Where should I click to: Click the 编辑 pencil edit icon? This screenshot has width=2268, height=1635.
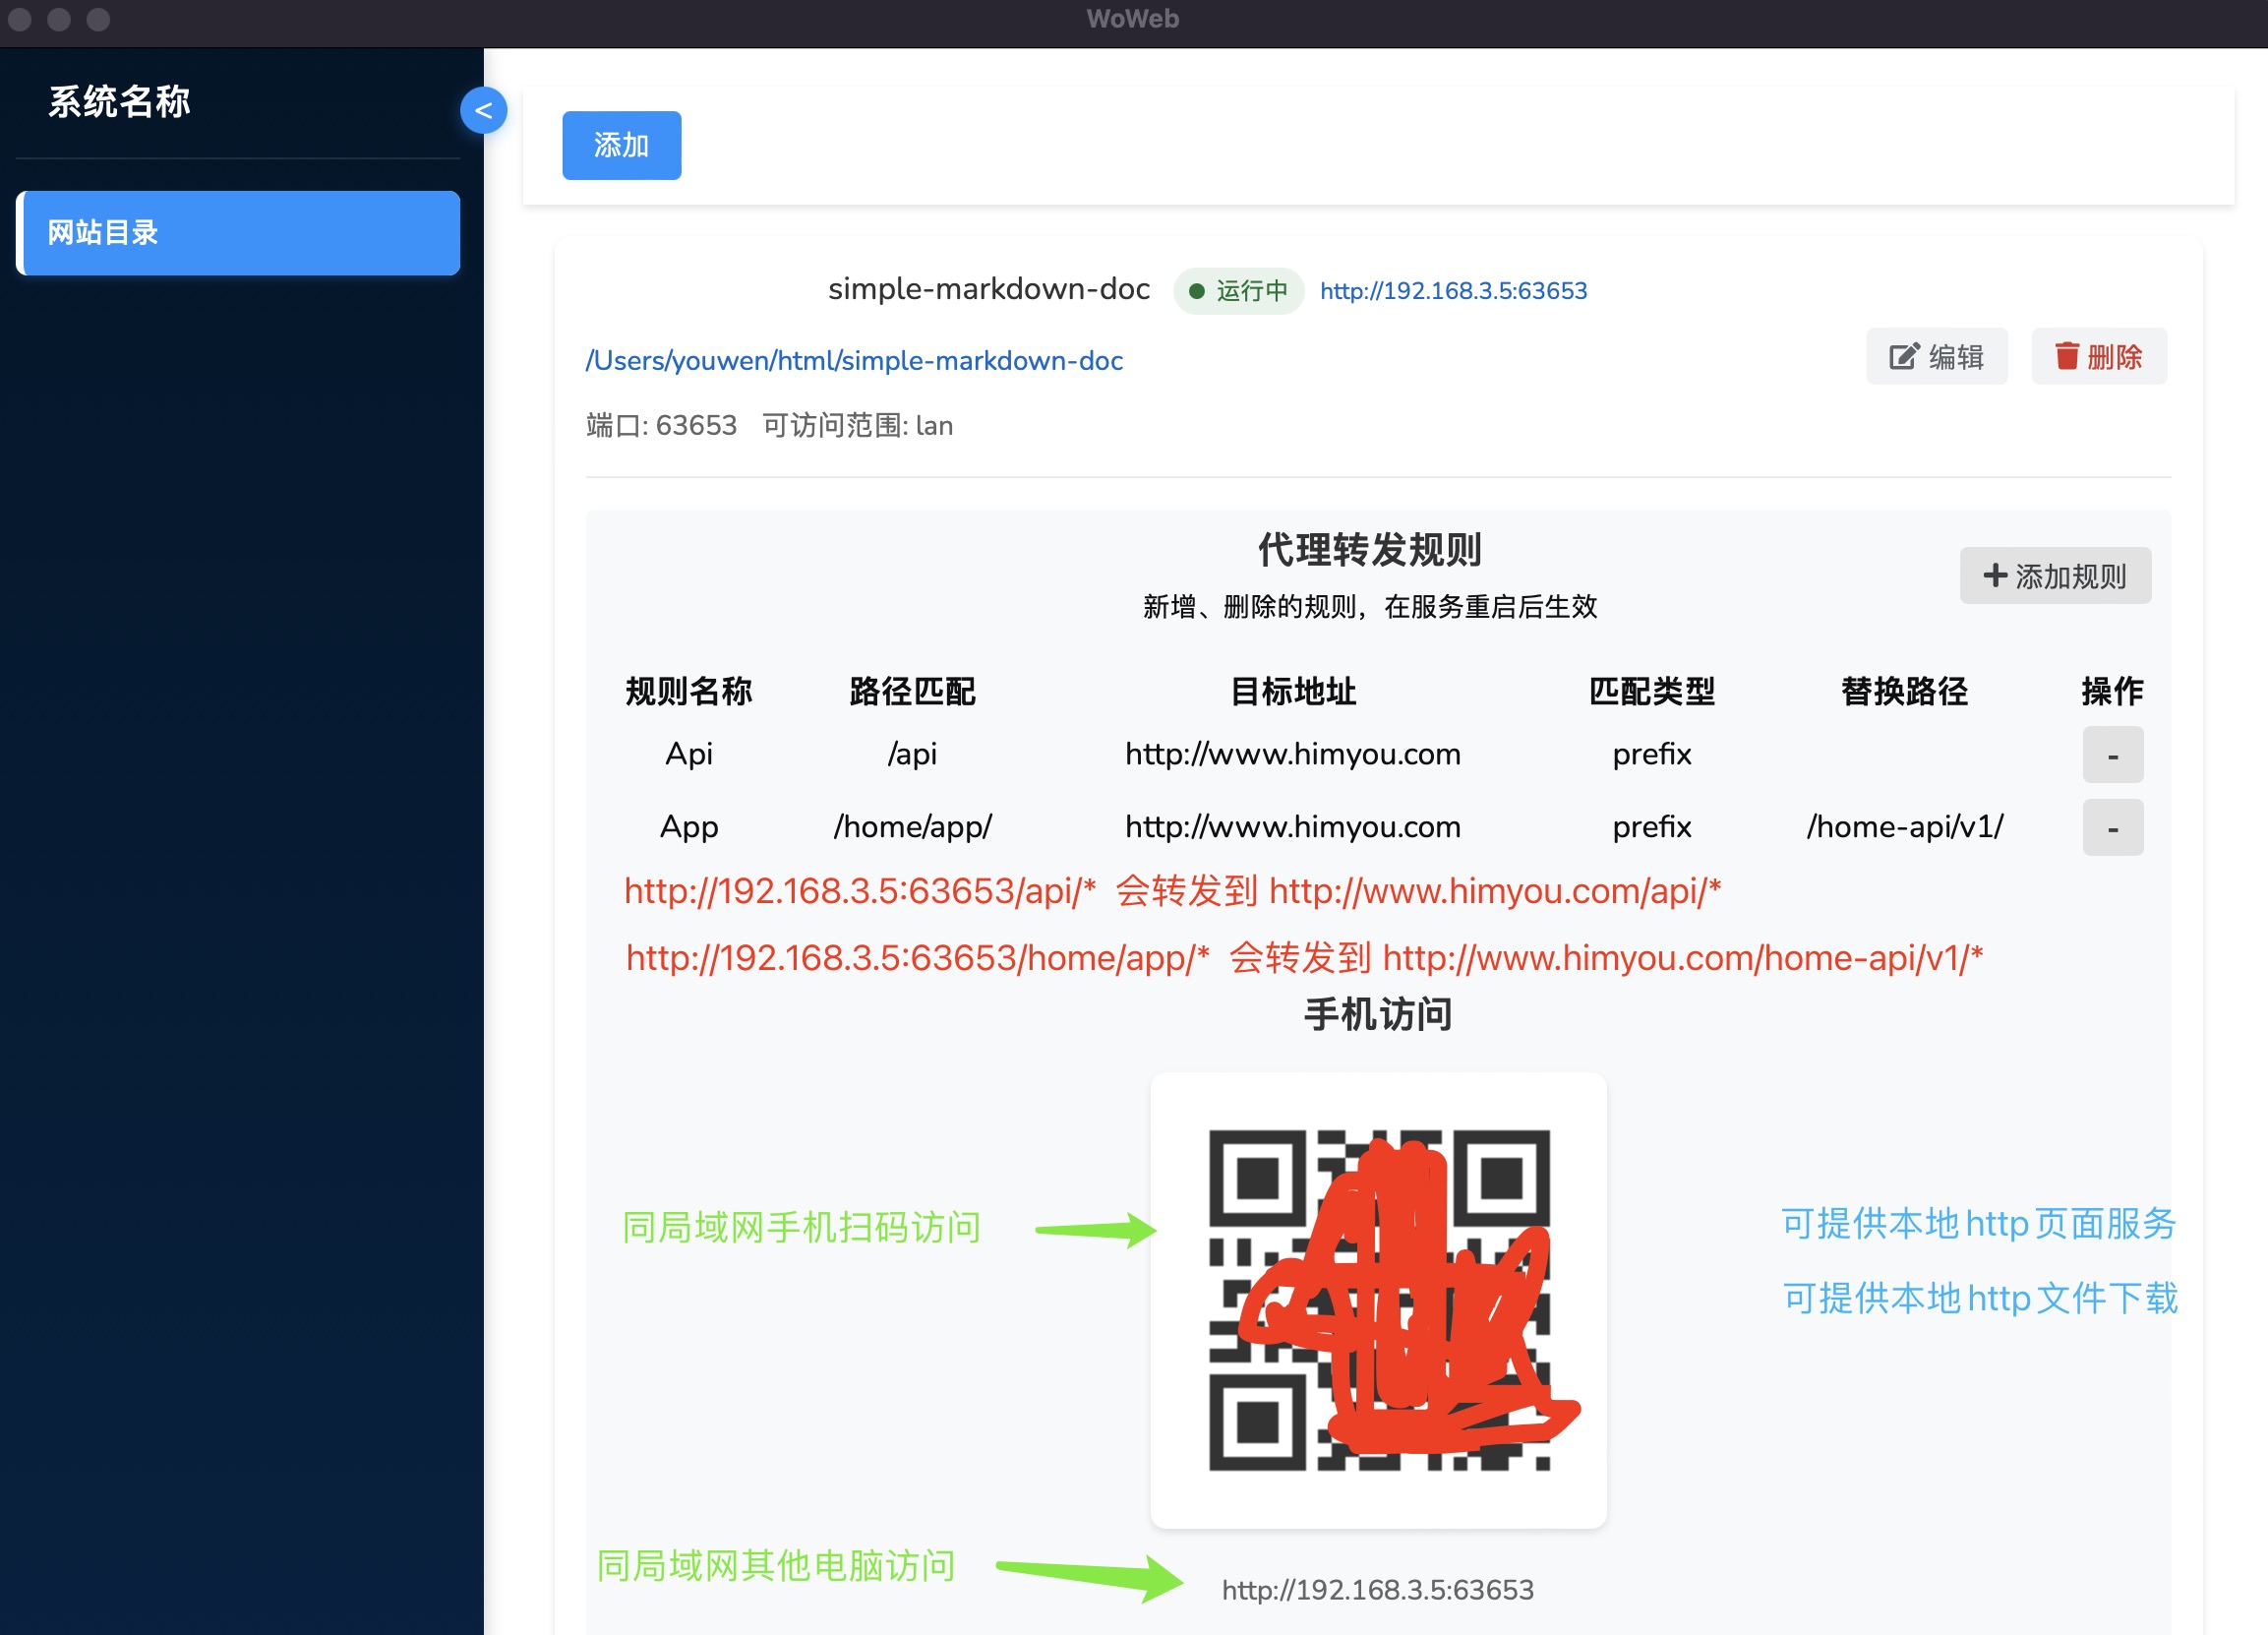[x=1903, y=356]
